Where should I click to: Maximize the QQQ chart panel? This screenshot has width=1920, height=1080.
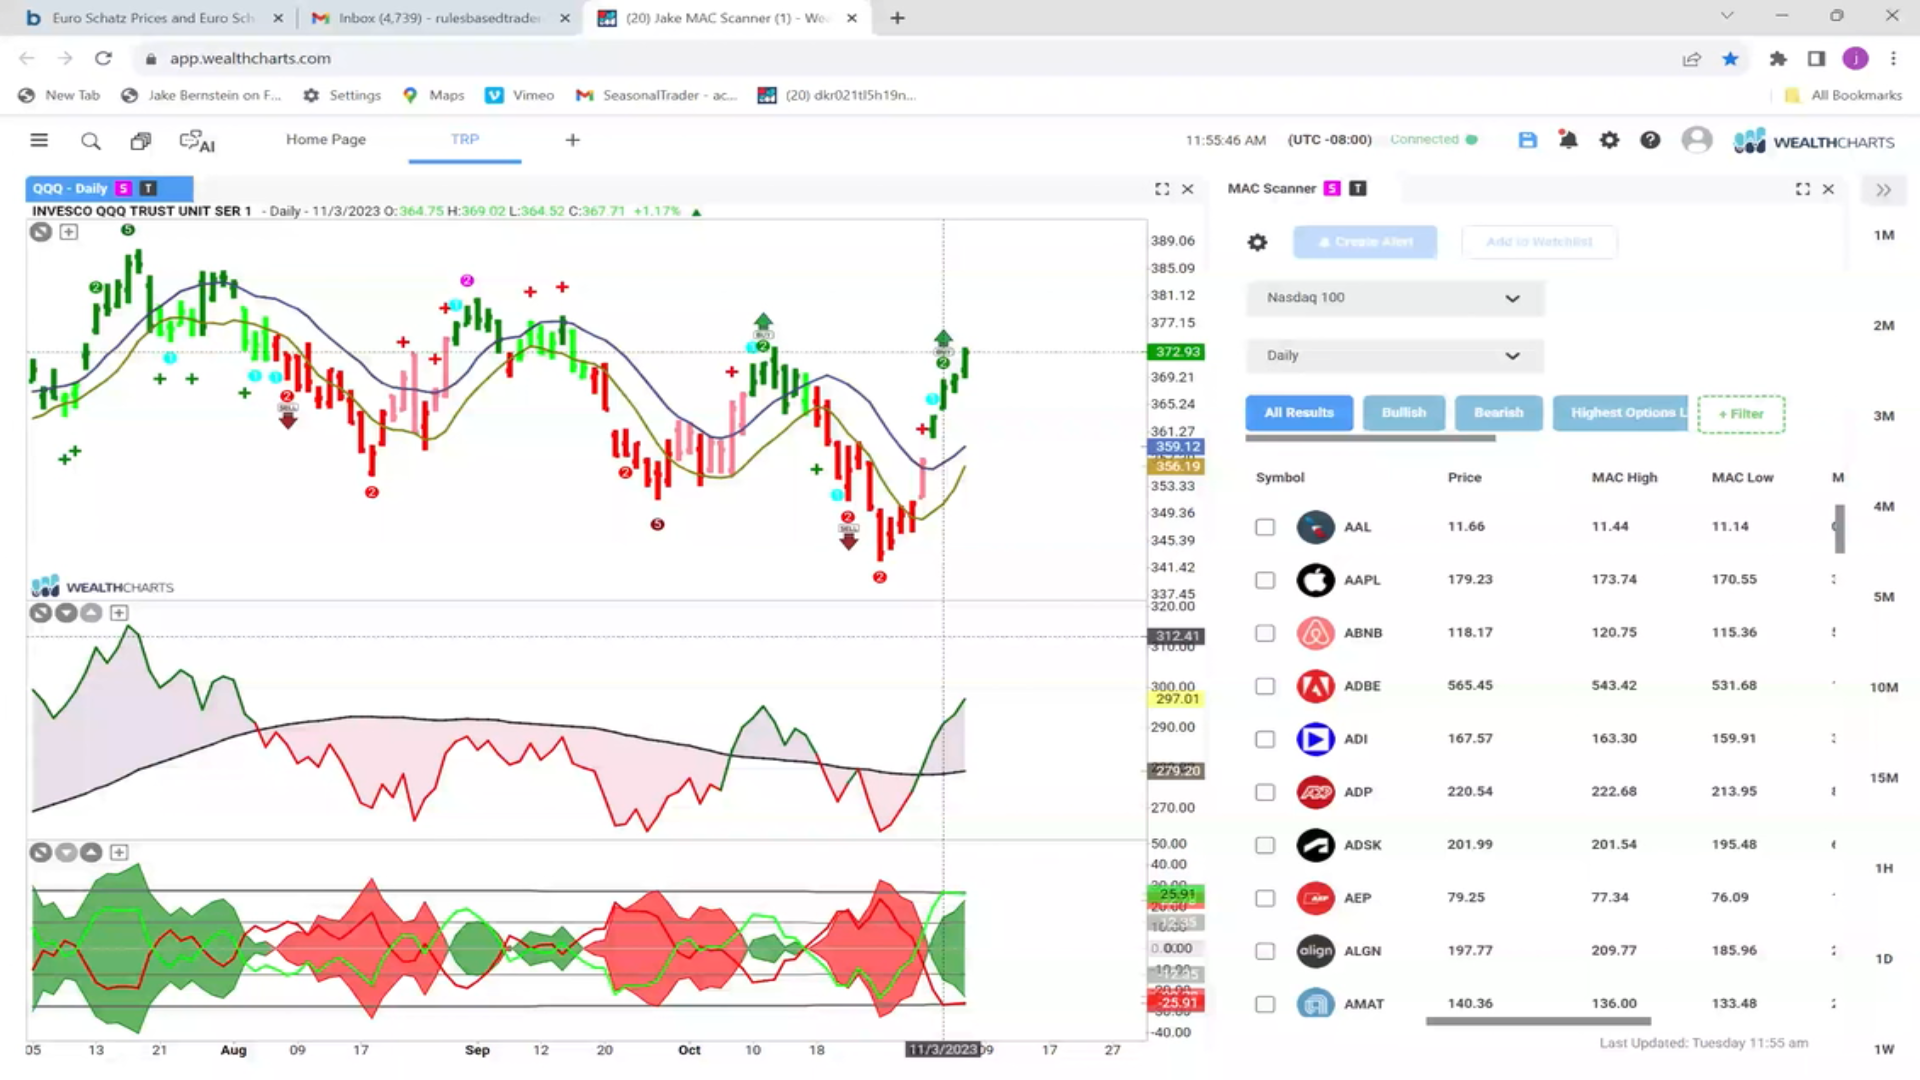click(1162, 189)
